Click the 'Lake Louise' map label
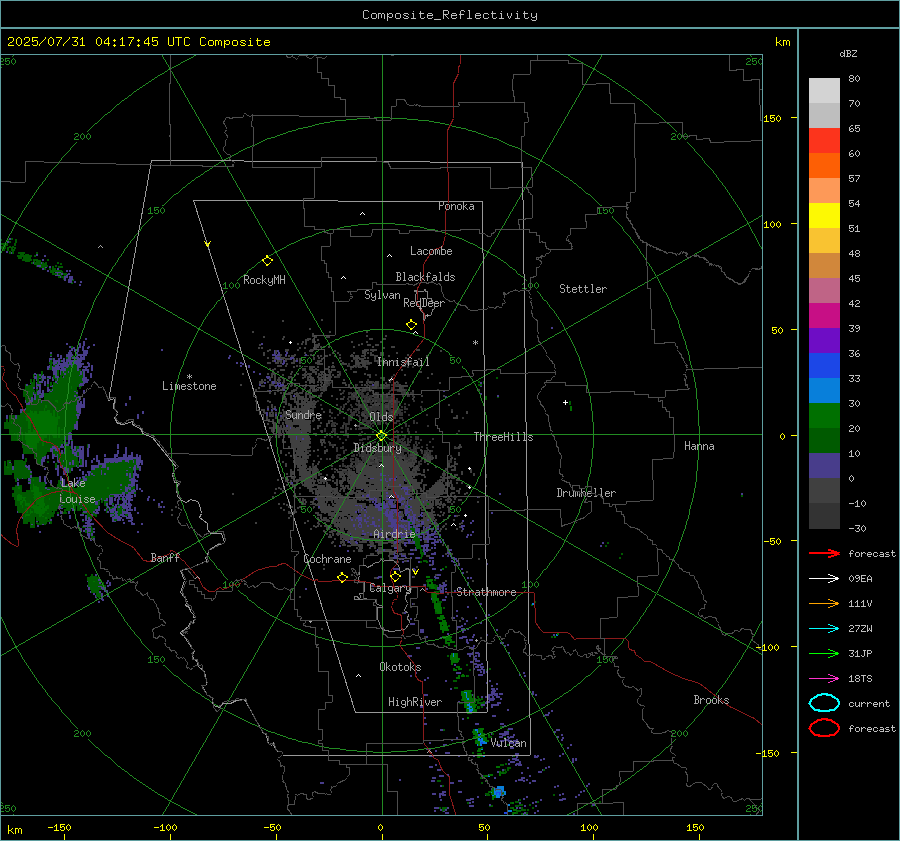The width and height of the screenshot is (900, 841). [x=77, y=491]
